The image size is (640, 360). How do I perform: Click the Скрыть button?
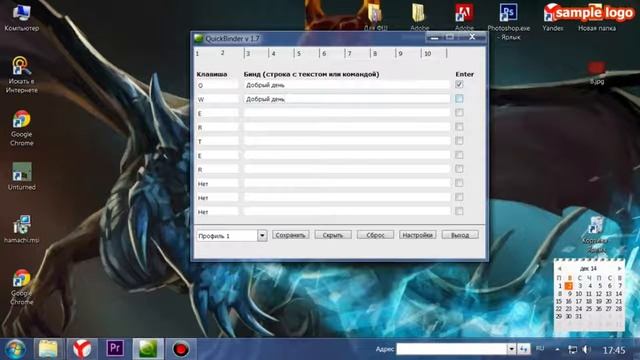333,235
